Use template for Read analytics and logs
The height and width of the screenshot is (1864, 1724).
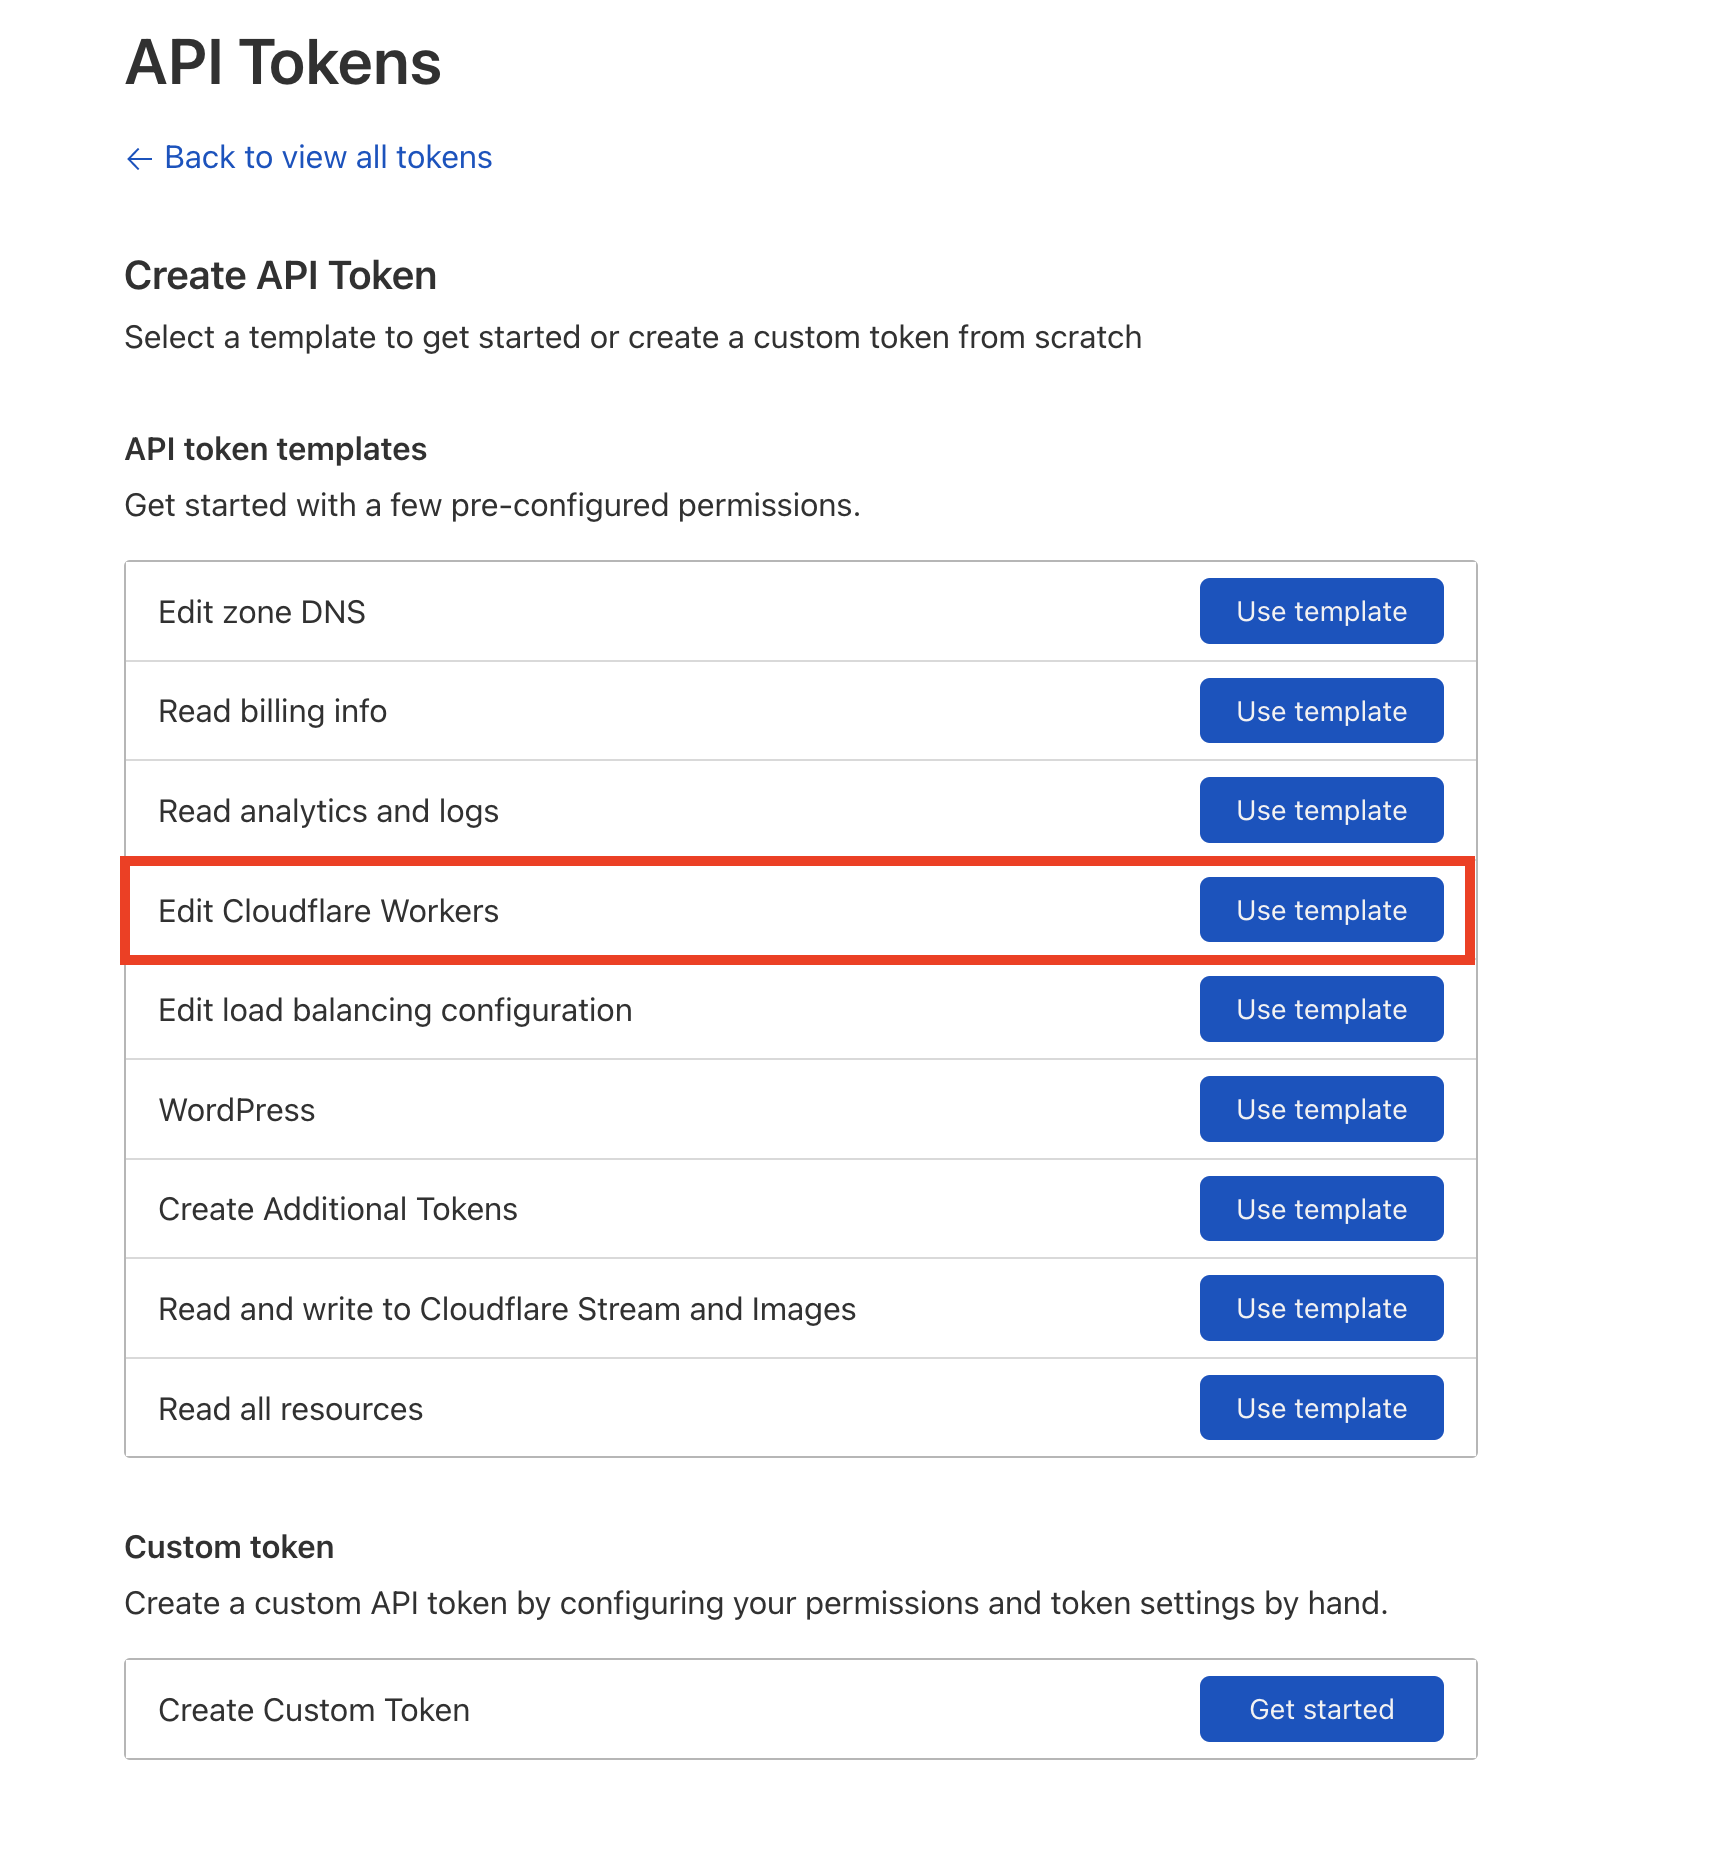tap(1321, 810)
